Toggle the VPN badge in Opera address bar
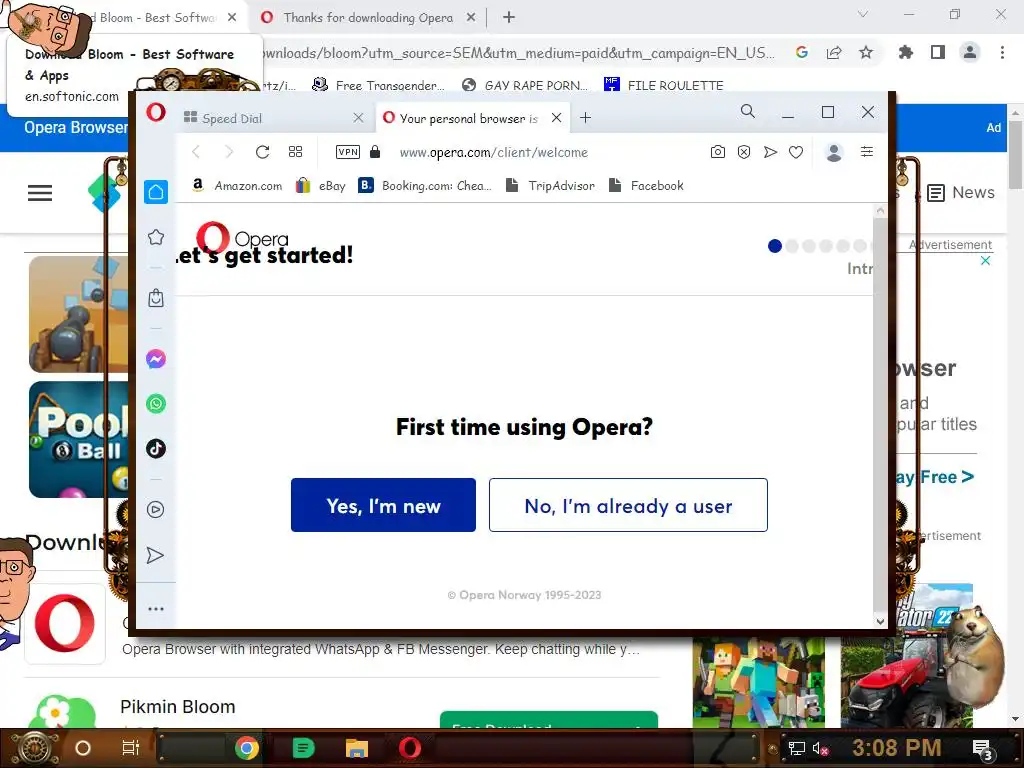Viewport: 1024px width, 768px height. click(347, 152)
